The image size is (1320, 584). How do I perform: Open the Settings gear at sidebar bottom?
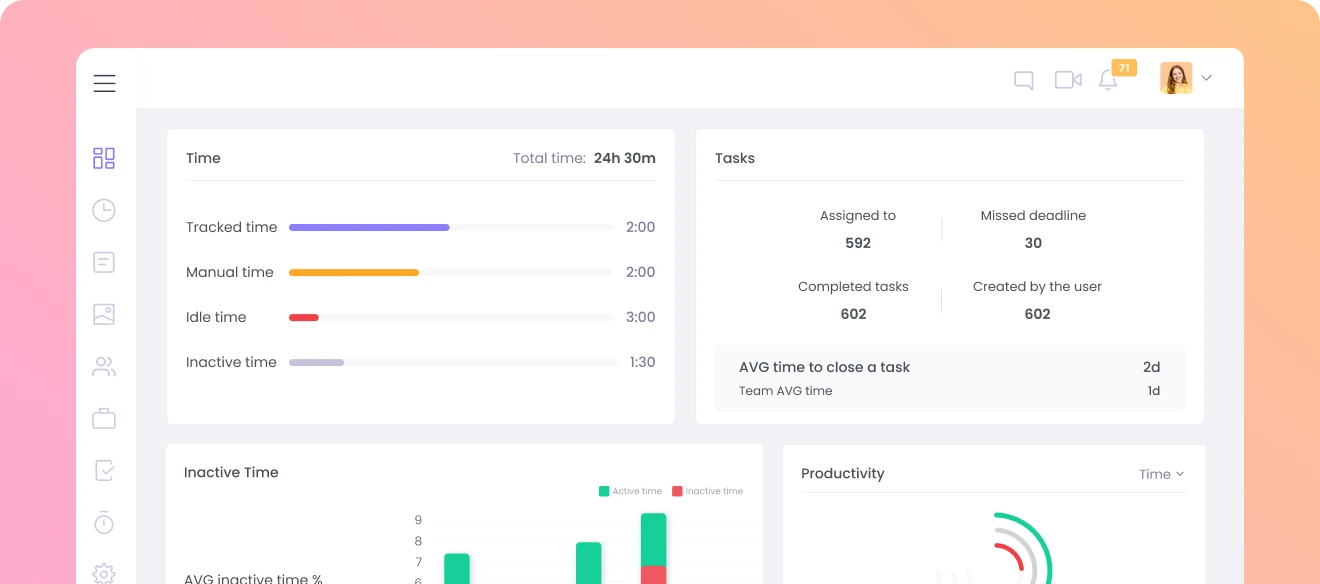pyautogui.click(x=104, y=573)
